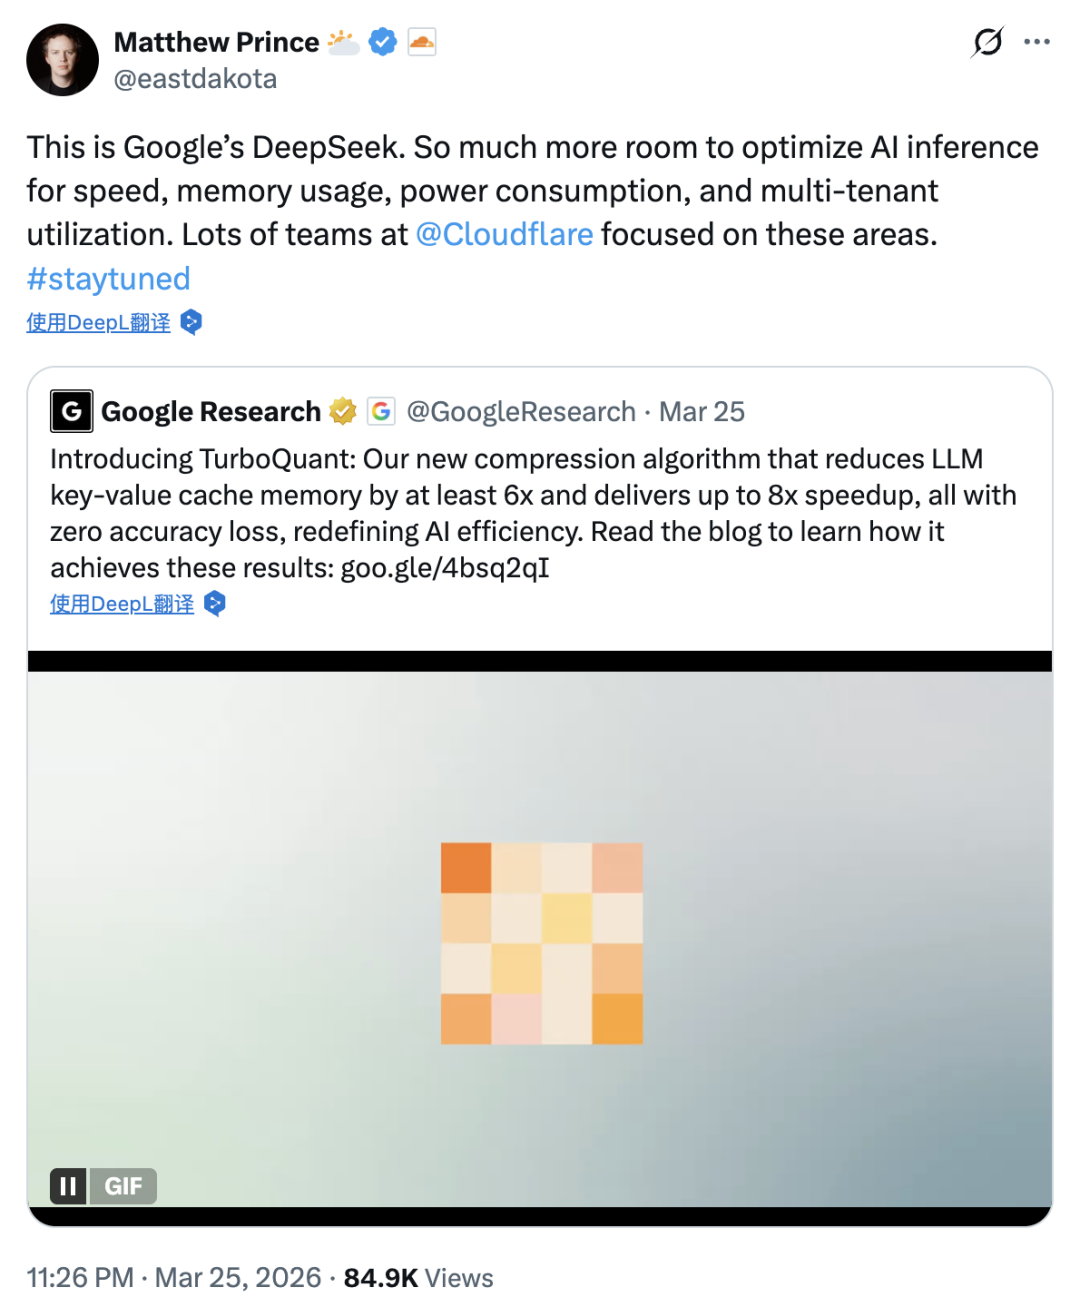Viewport: 1080px width, 1307px height.
Task: Click the Google 'G' affiliation badge
Action: pyautogui.click(x=381, y=411)
